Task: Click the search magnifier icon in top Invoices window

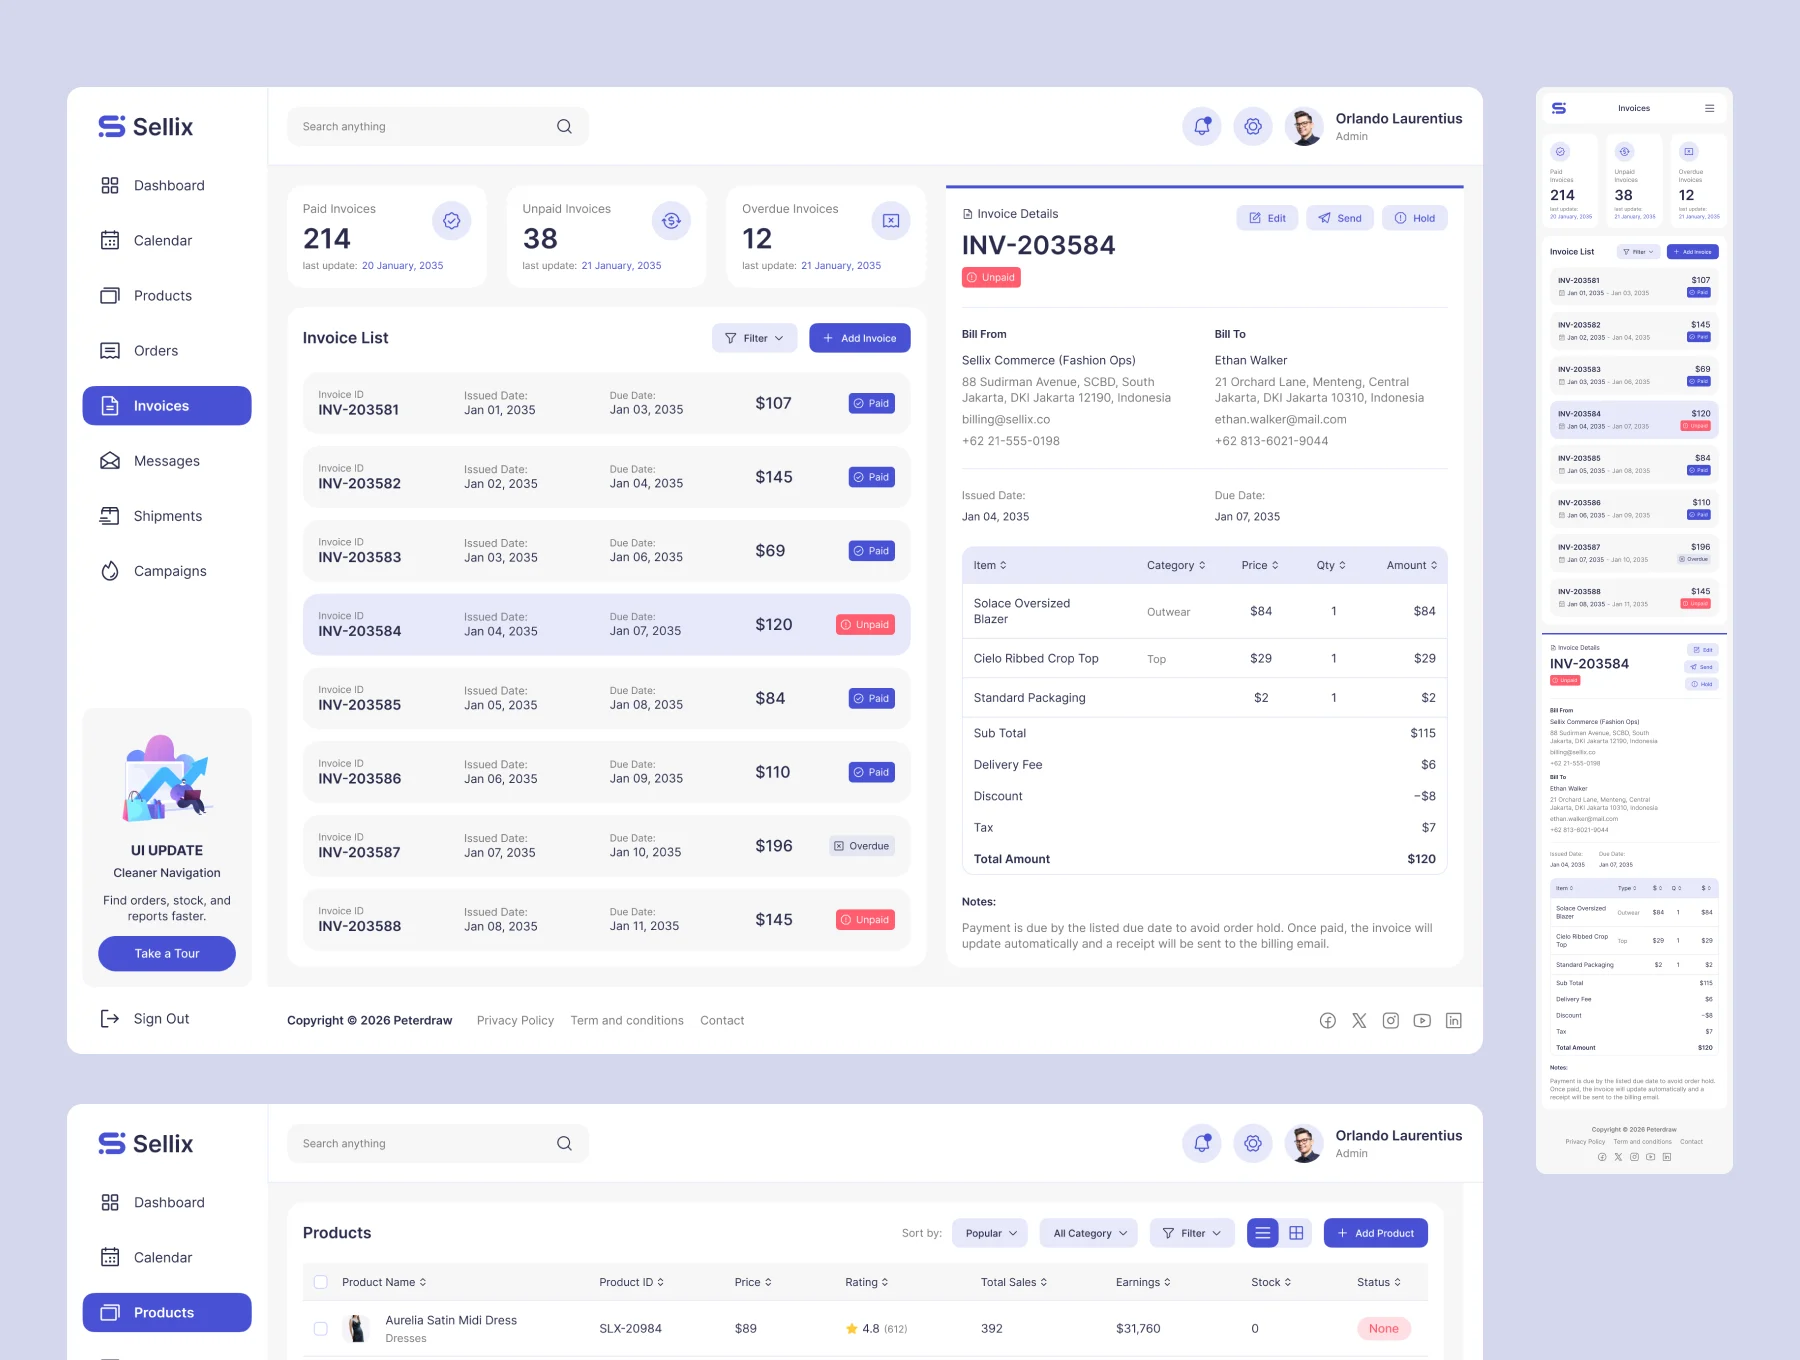Action: (564, 126)
